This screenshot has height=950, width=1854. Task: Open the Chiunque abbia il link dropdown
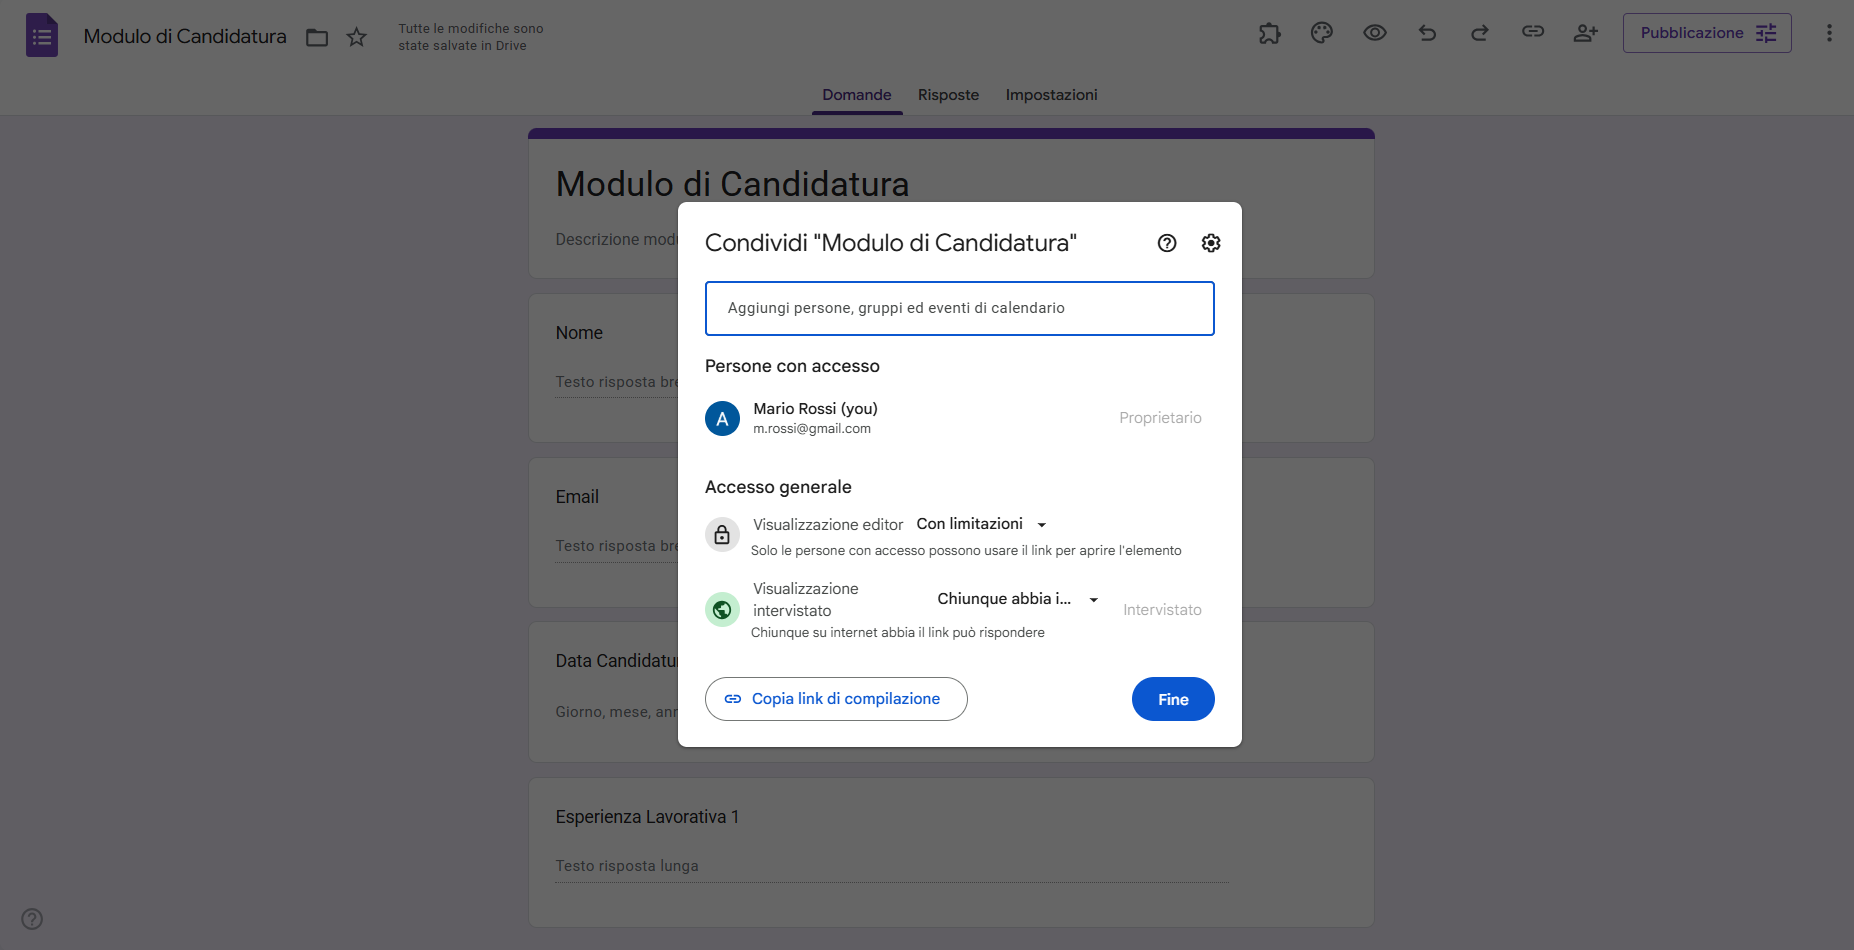pos(1016,599)
